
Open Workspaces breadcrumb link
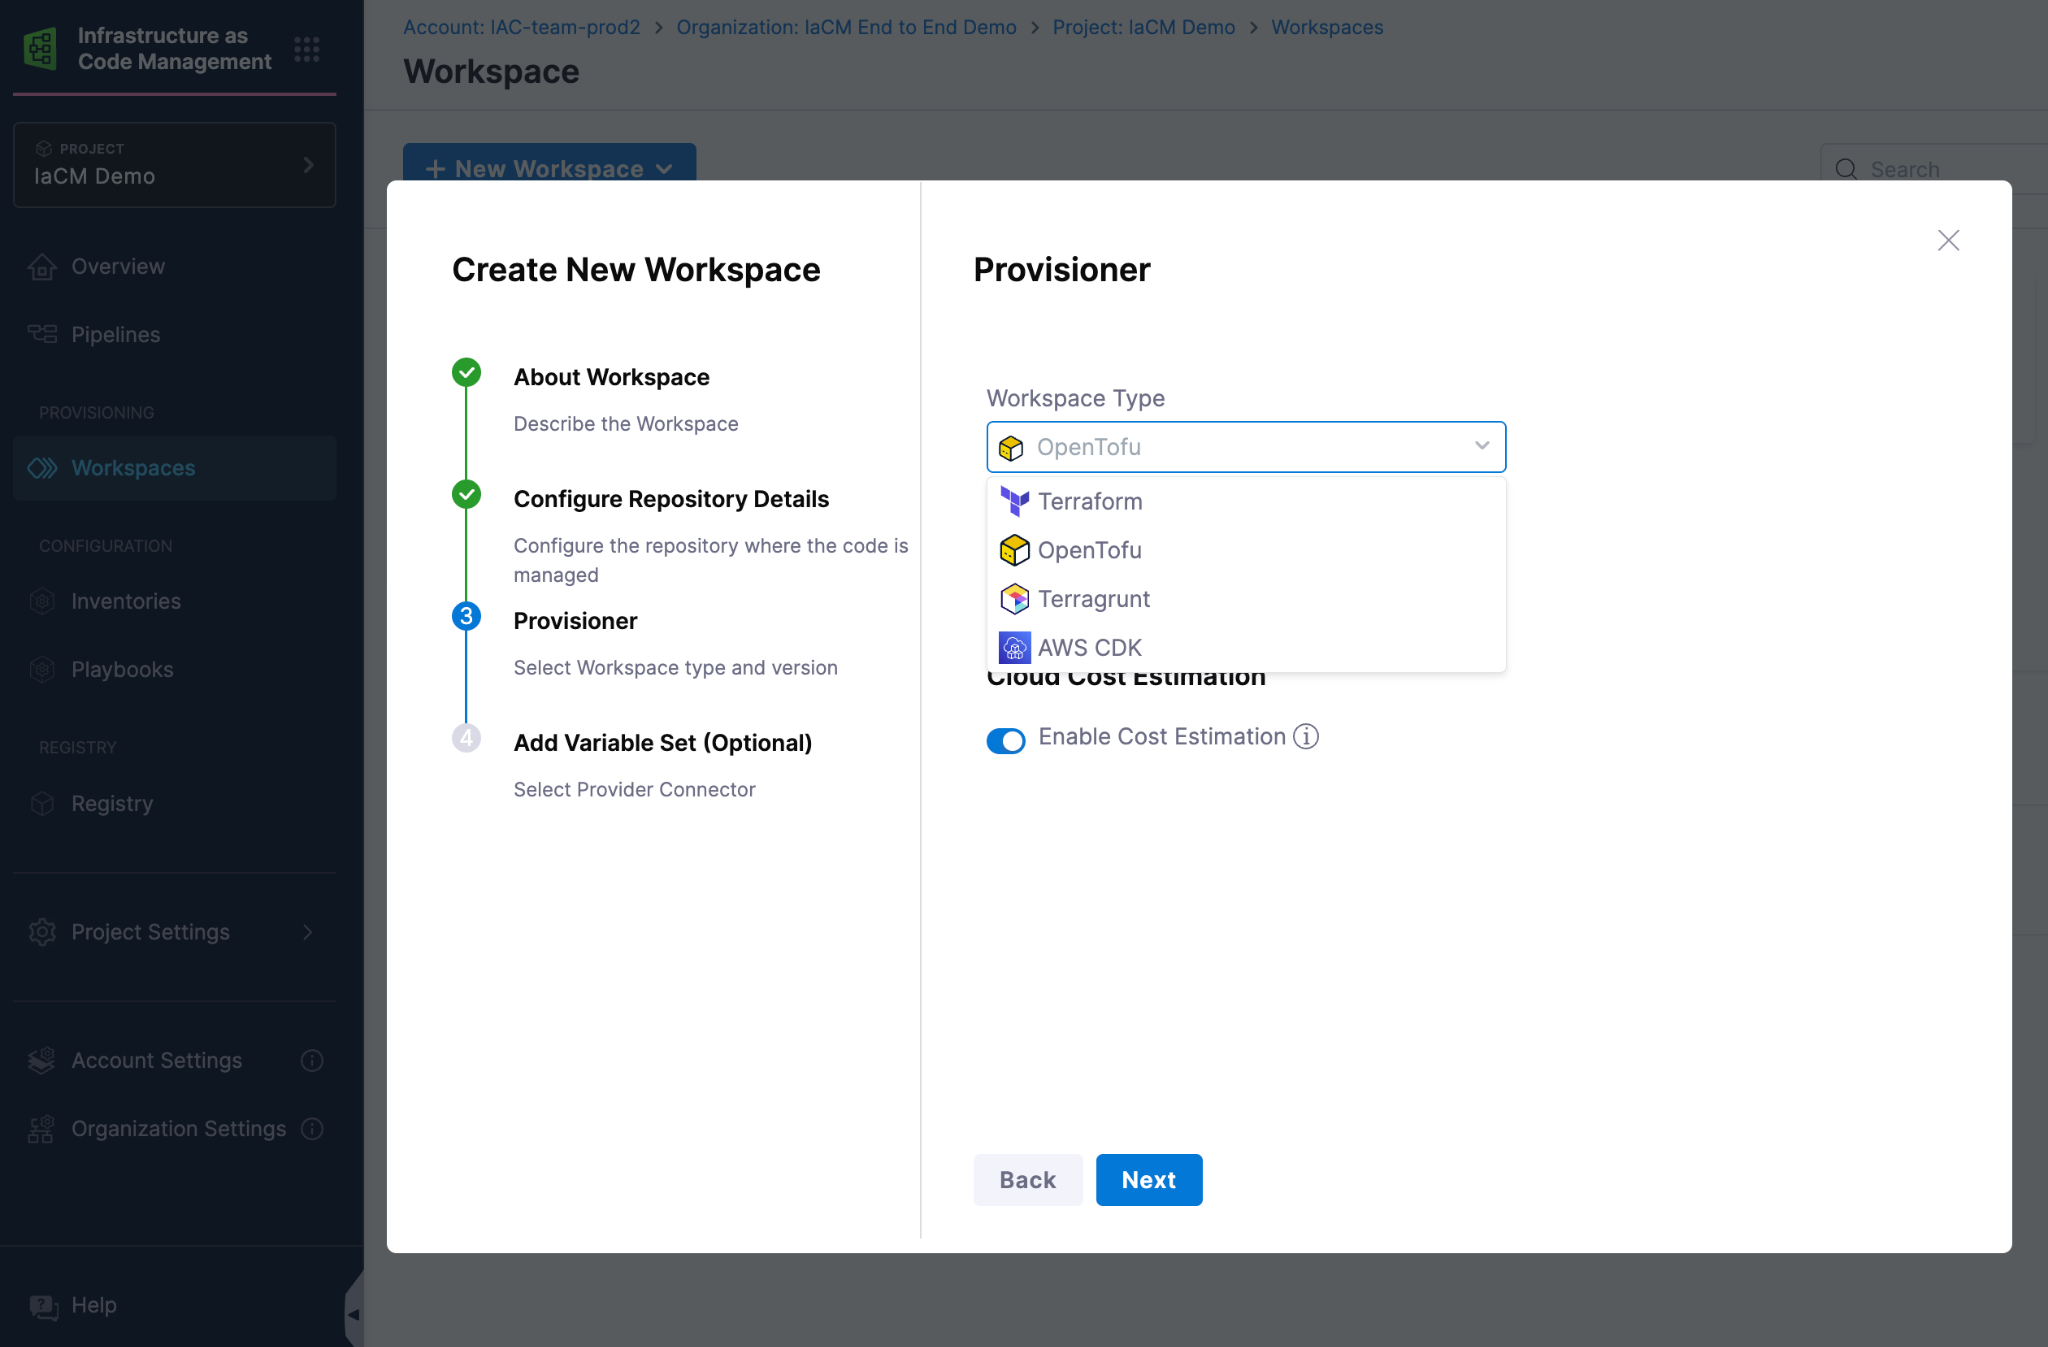tap(1327, 27)
